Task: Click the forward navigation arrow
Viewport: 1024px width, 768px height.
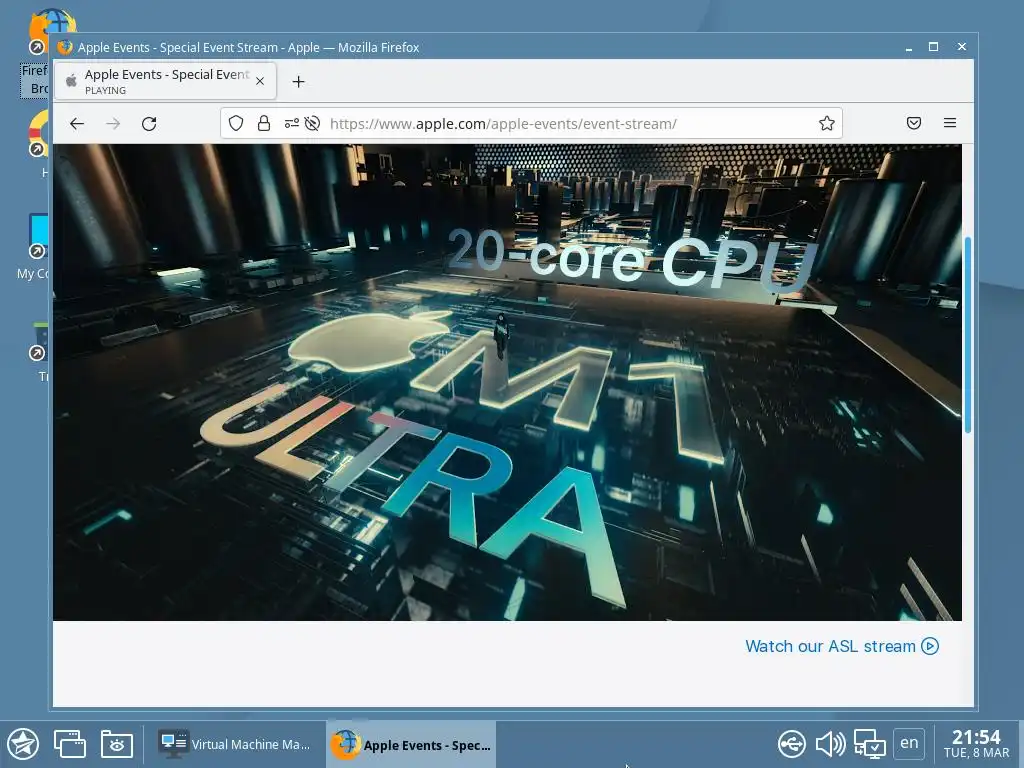Action: point(113,123)
